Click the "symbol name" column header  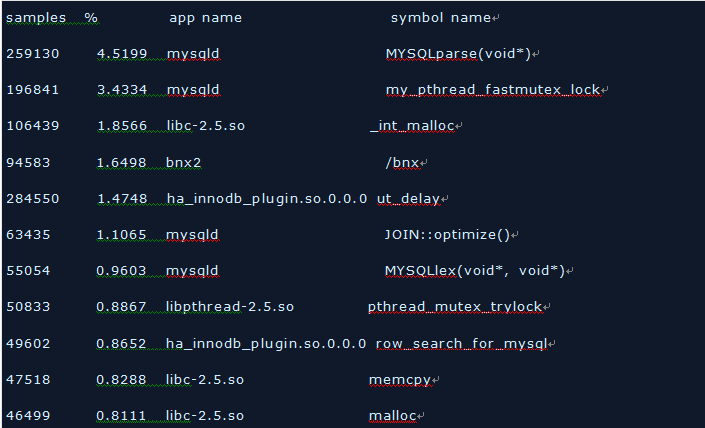(x=440, y=18)
